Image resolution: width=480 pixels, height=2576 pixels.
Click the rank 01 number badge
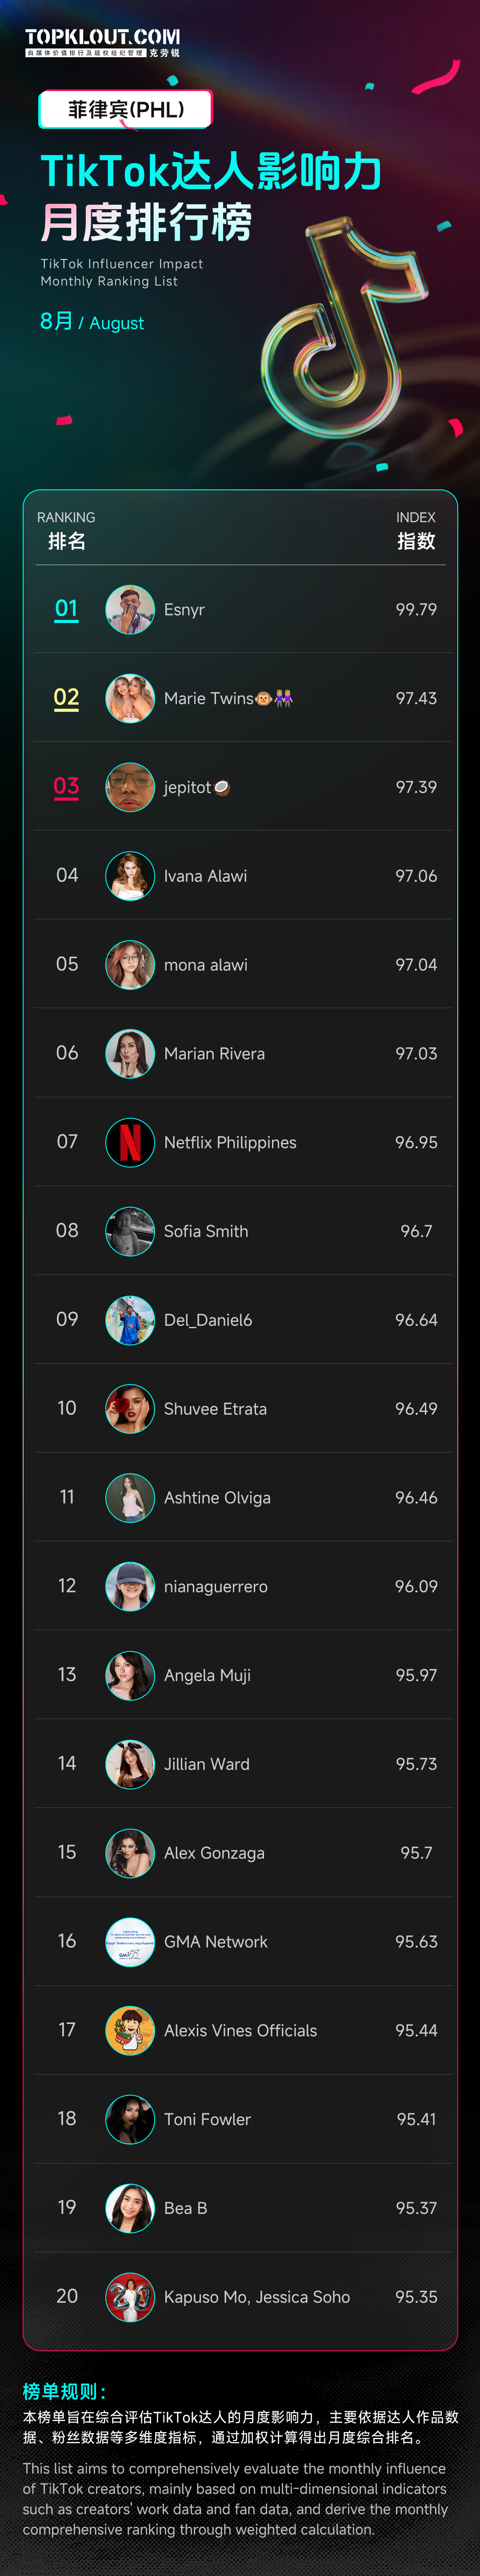tap(66, 609)
